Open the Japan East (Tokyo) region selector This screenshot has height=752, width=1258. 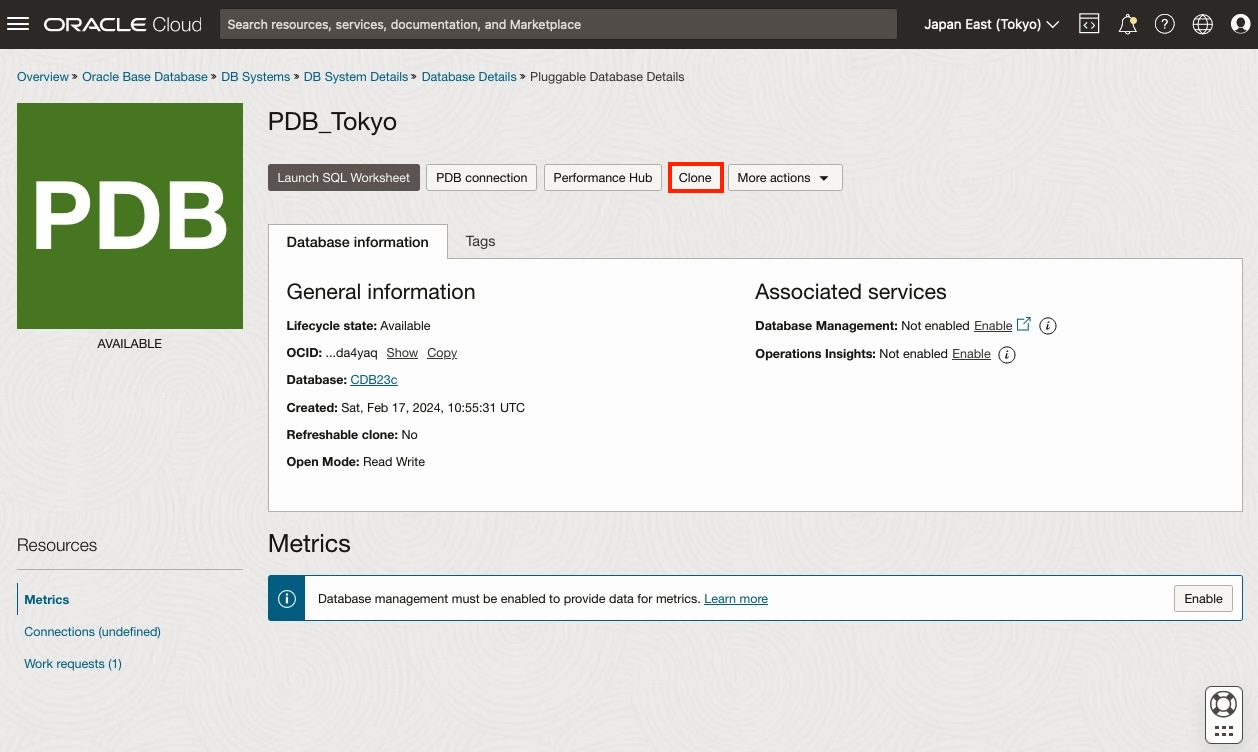pyautogui.click(x=990, y=24)
